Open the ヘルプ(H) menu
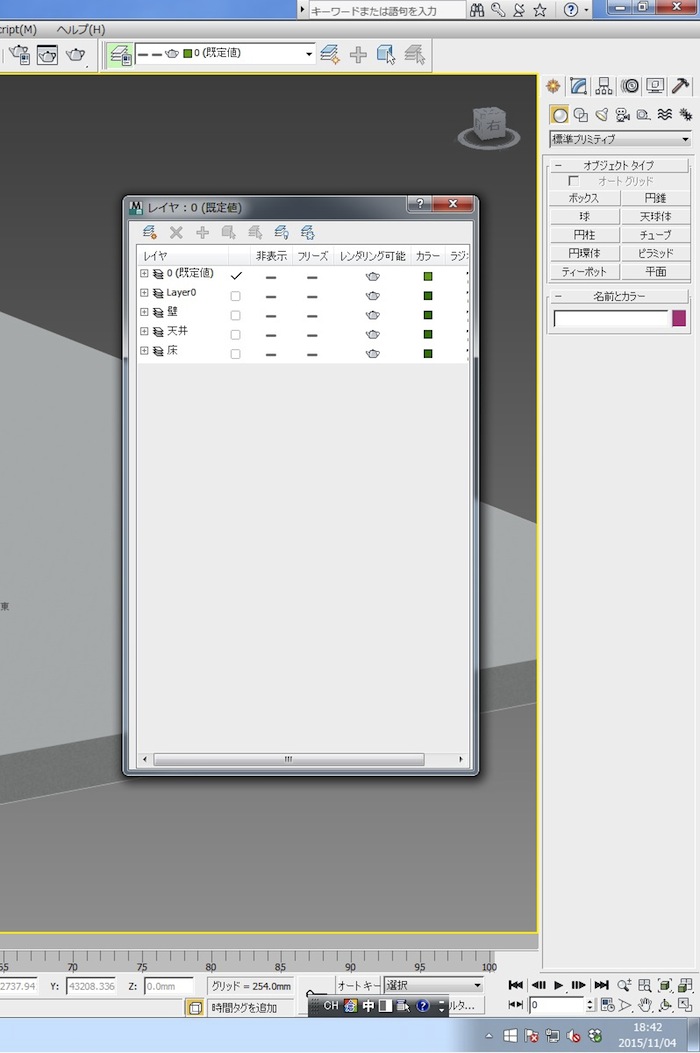700x1053 pixels. pos(80,29)
